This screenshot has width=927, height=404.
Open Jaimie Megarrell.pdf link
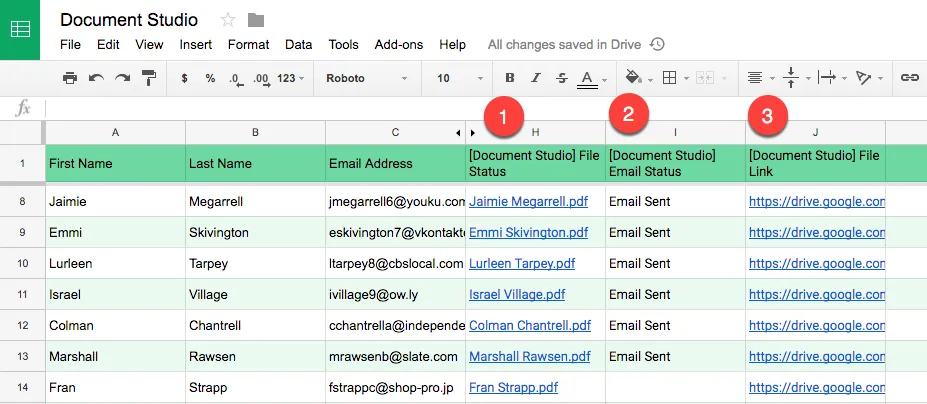(x=529, y=202)
